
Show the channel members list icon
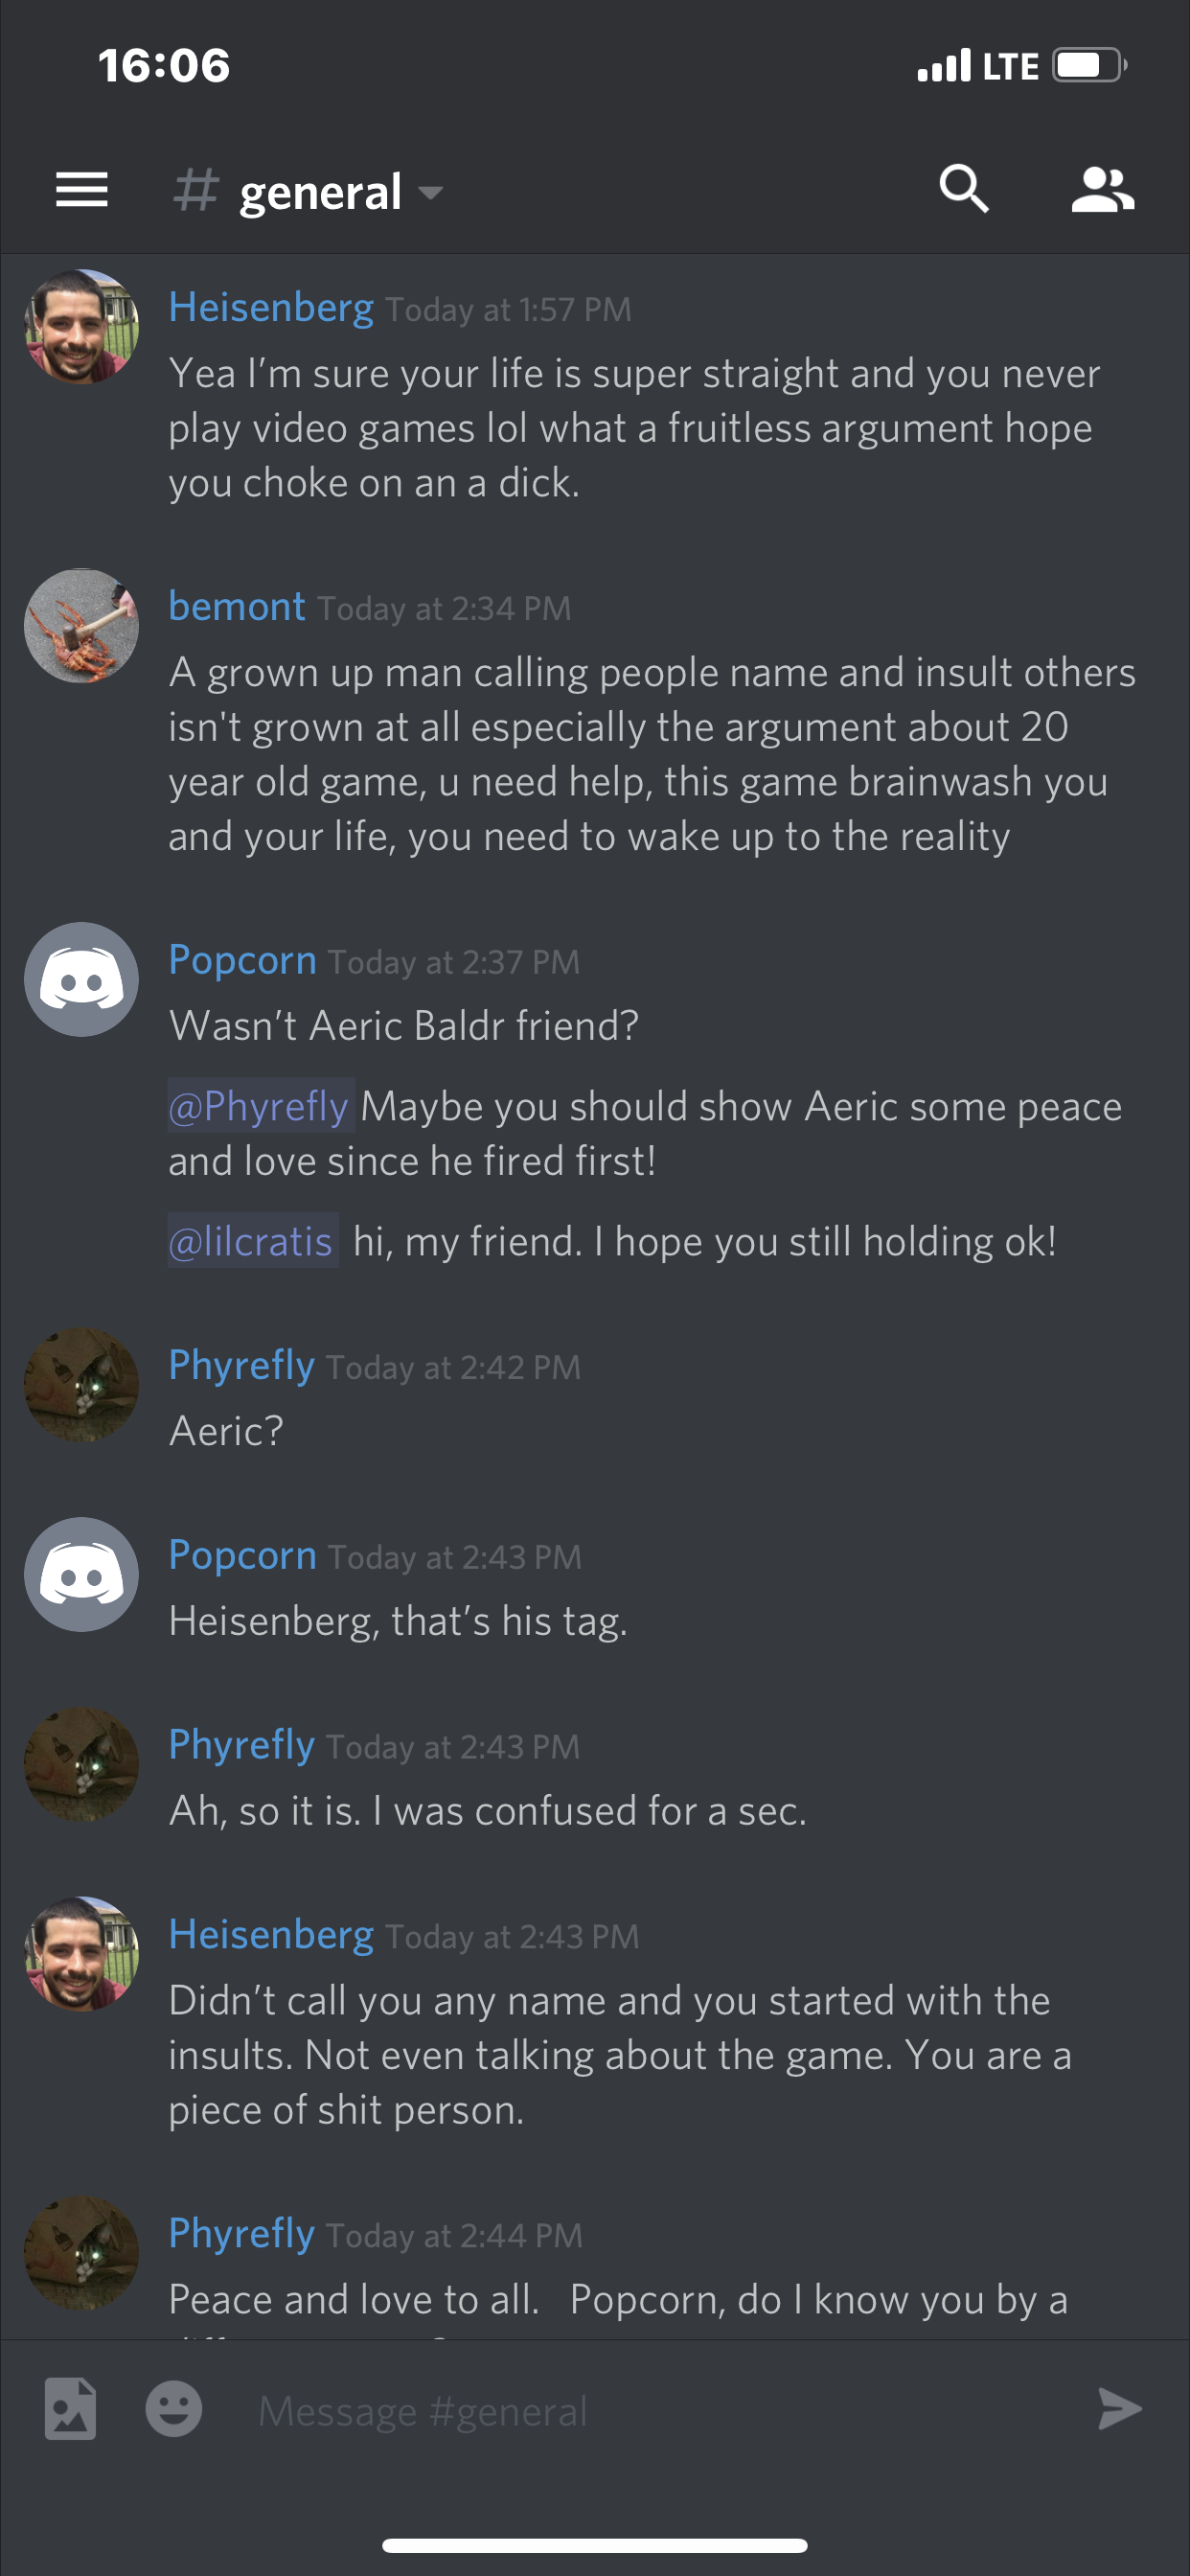click(x=1103, y=189)
